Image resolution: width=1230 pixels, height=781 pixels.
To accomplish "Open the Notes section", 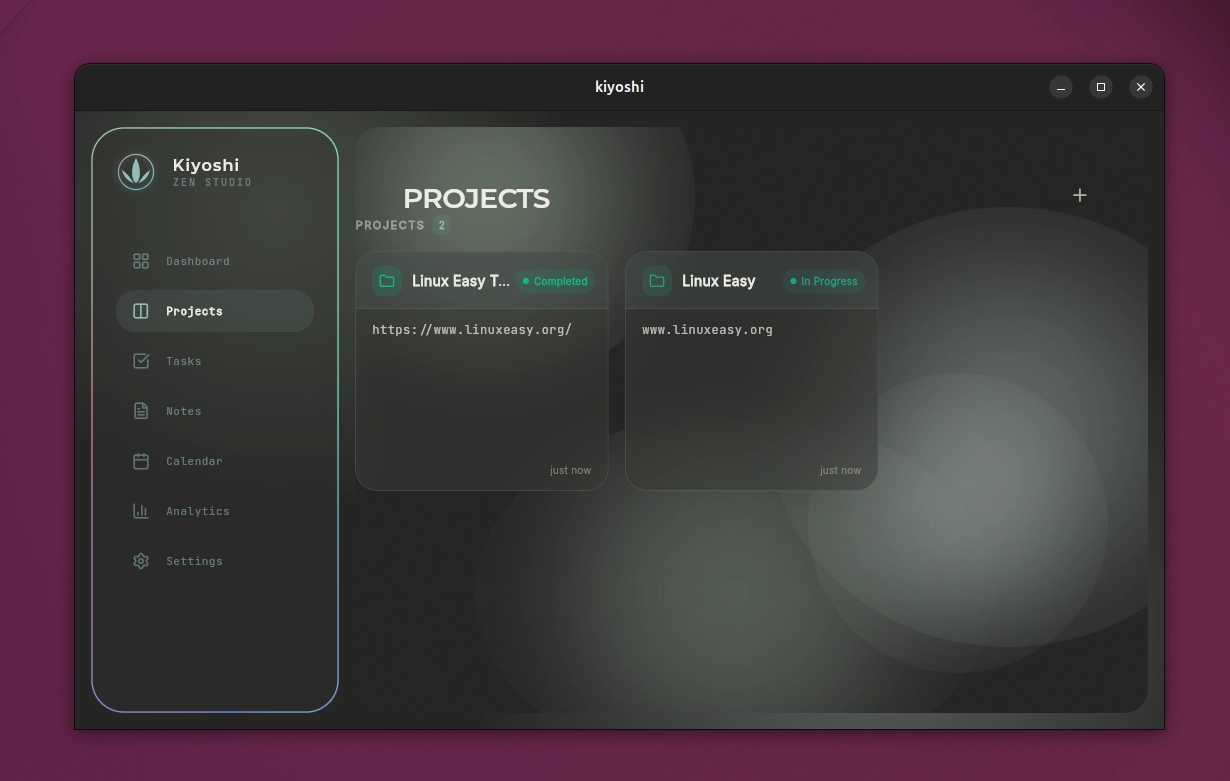I will pyautogui.click(x=215, y=411).
